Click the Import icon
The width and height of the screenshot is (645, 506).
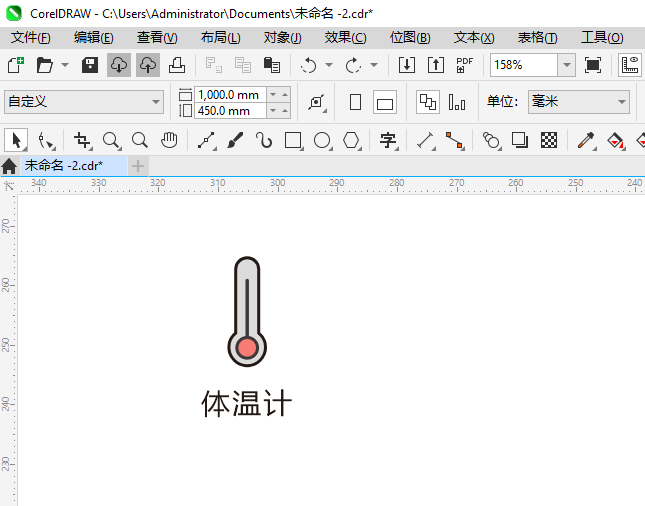tap(407, 65)
